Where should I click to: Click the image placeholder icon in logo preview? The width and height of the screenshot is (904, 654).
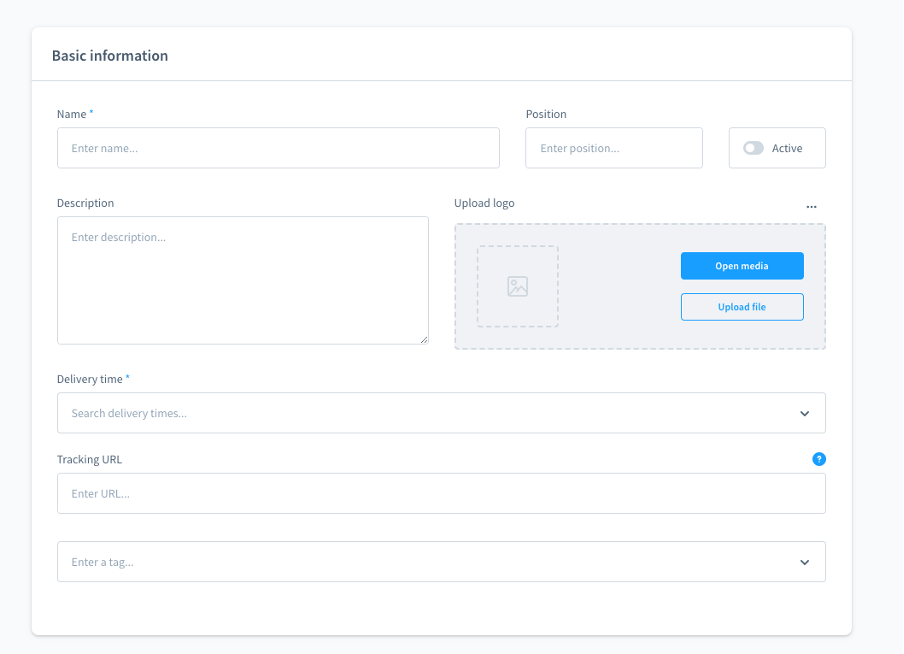coord(517,287)
